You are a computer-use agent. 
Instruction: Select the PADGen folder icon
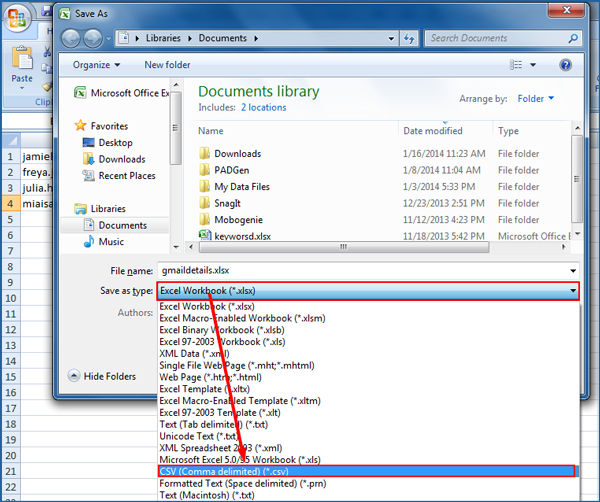tap(204, 170)
